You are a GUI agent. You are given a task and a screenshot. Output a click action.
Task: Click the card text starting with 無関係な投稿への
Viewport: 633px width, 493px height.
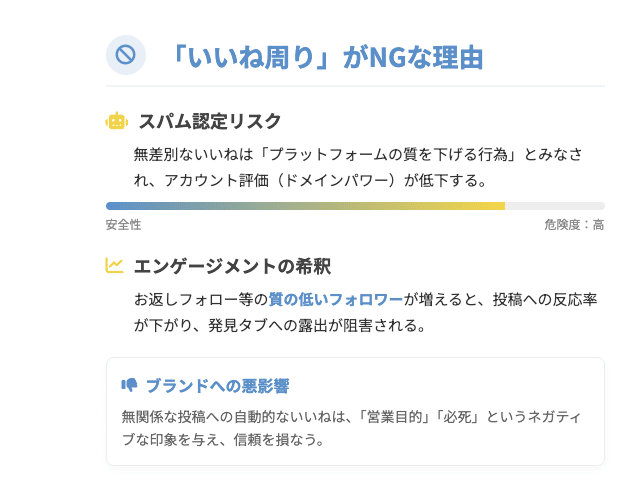351,428
